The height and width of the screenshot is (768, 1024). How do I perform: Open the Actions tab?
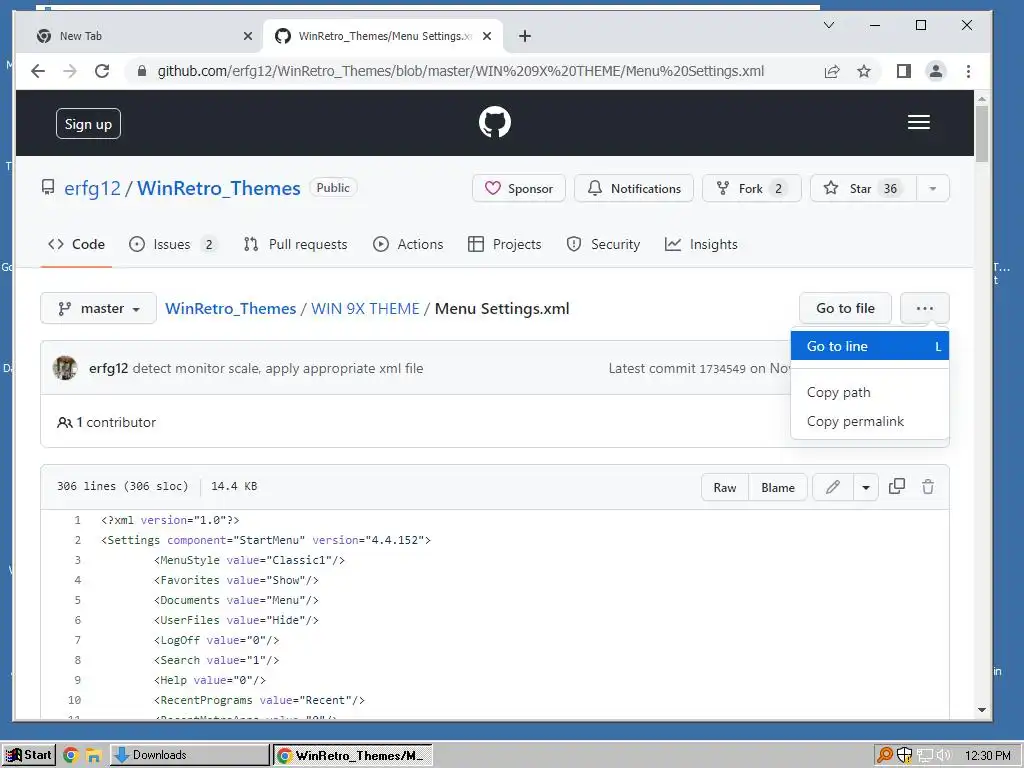coord(408,244)
